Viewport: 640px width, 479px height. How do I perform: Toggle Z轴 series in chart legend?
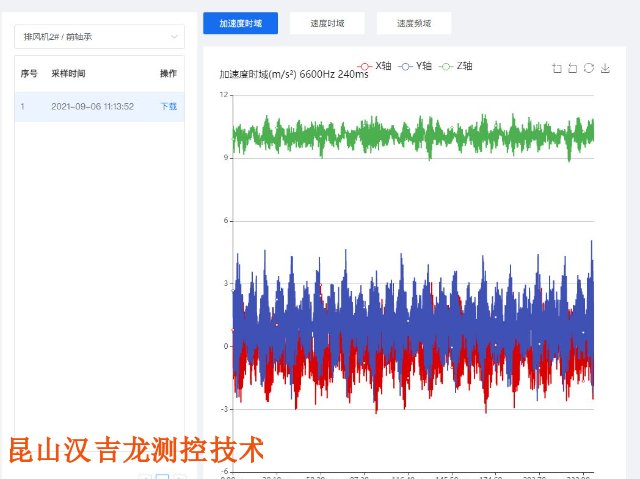457,66
